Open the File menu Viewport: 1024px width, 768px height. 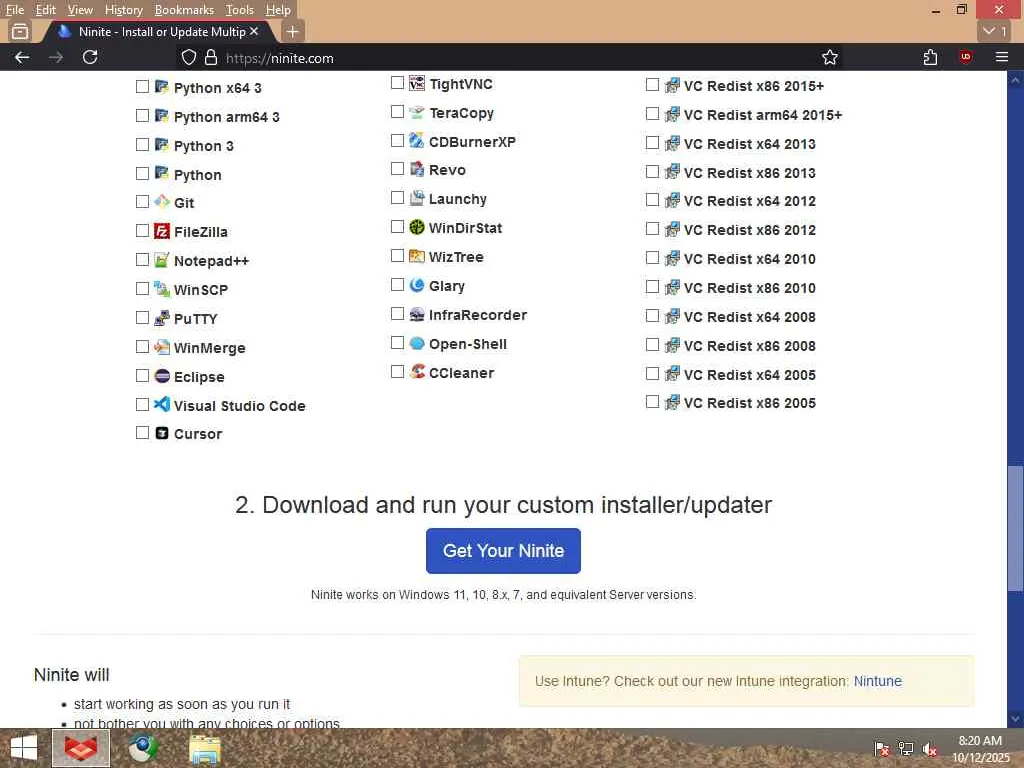(x=14, y=10)
